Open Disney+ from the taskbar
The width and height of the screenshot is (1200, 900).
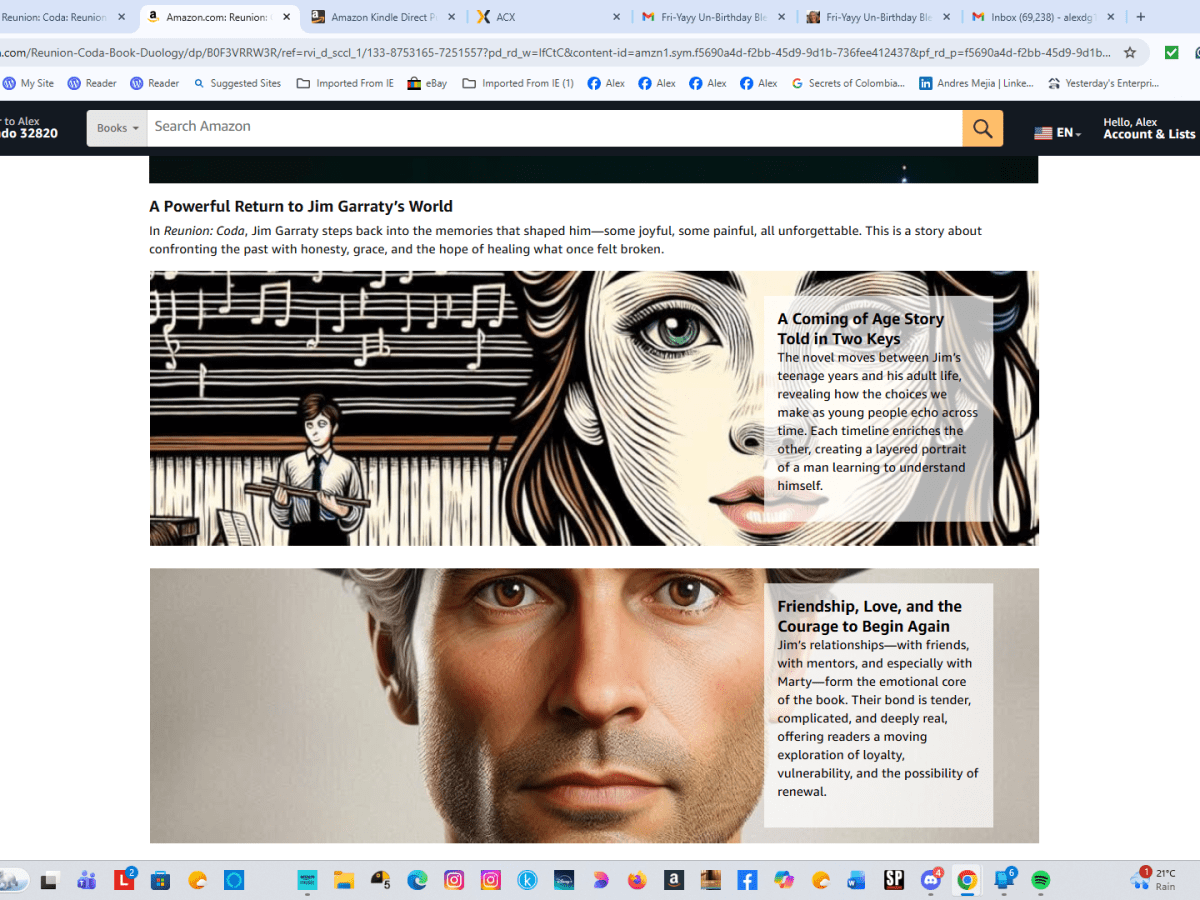click(563, 880)
